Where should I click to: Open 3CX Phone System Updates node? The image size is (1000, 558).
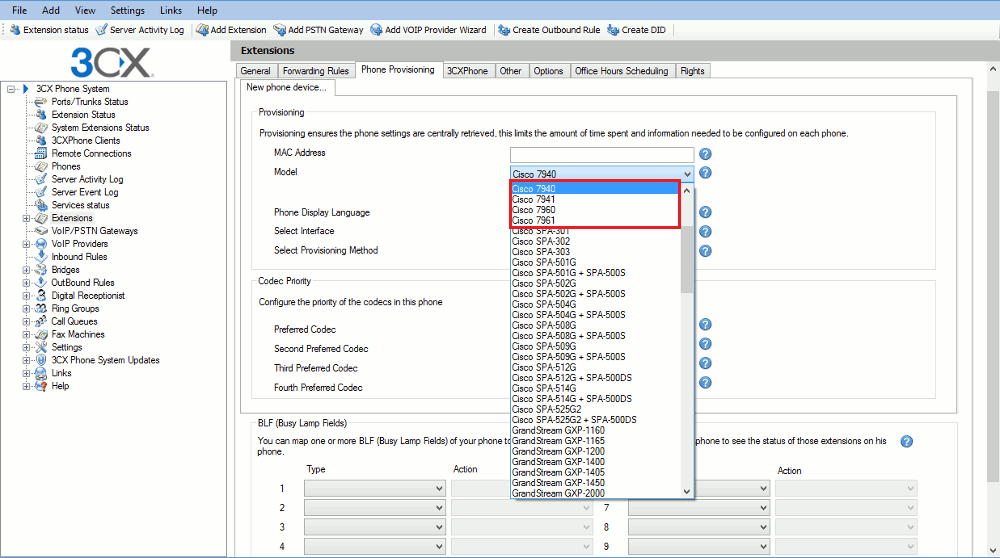coord(105,360)
